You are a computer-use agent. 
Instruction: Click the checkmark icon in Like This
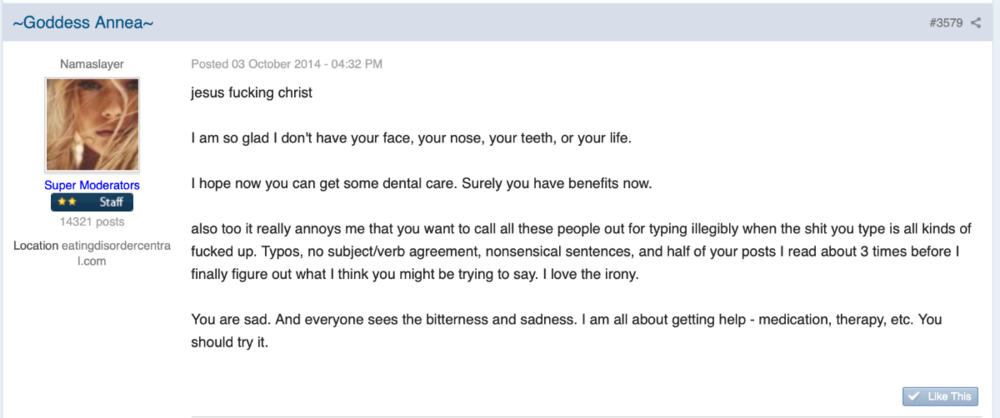(x=913, y=396)
